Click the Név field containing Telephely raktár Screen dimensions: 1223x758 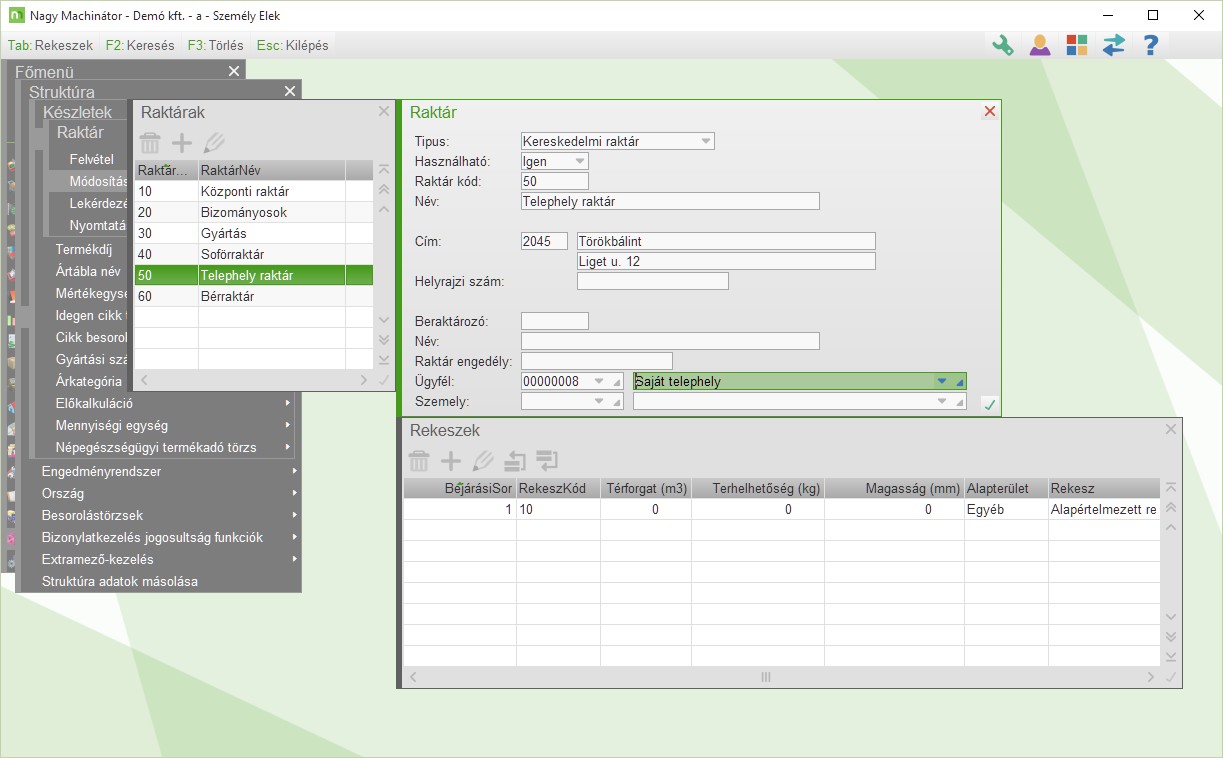coord(670,201)
